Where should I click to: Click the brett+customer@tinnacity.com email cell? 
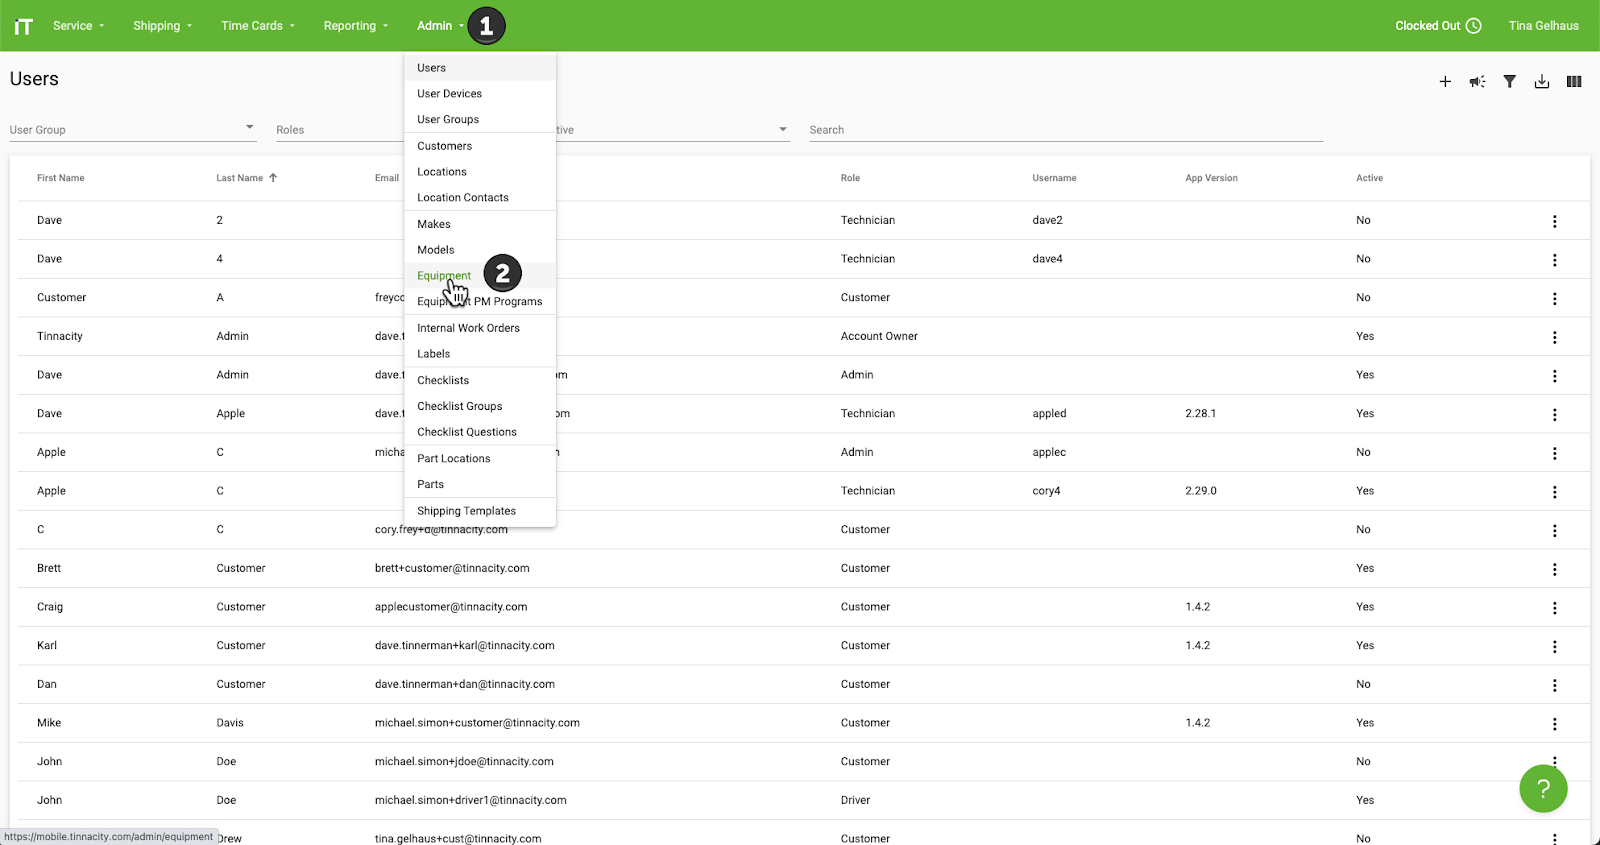[x=452, y=568]
